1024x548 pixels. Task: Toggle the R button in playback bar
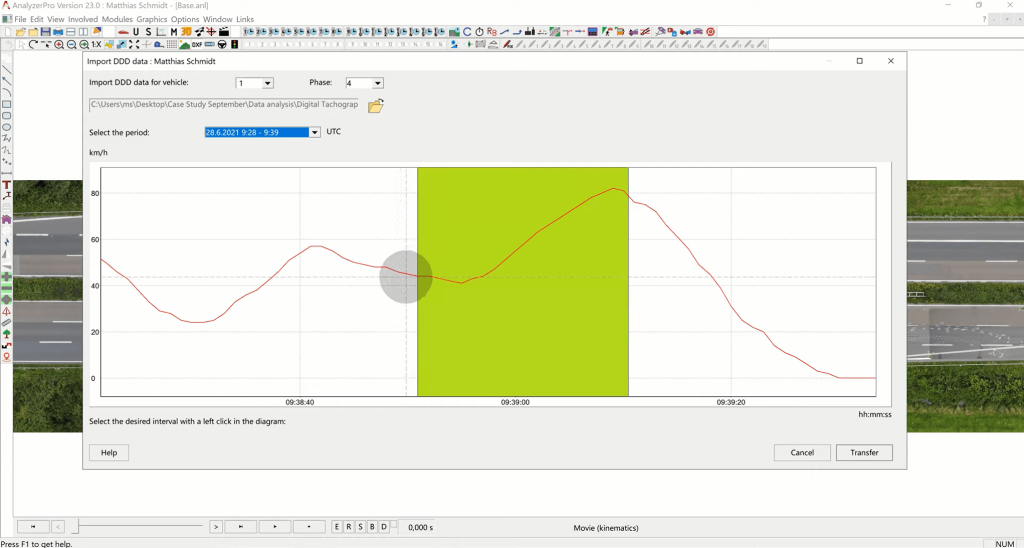(349, 527)
